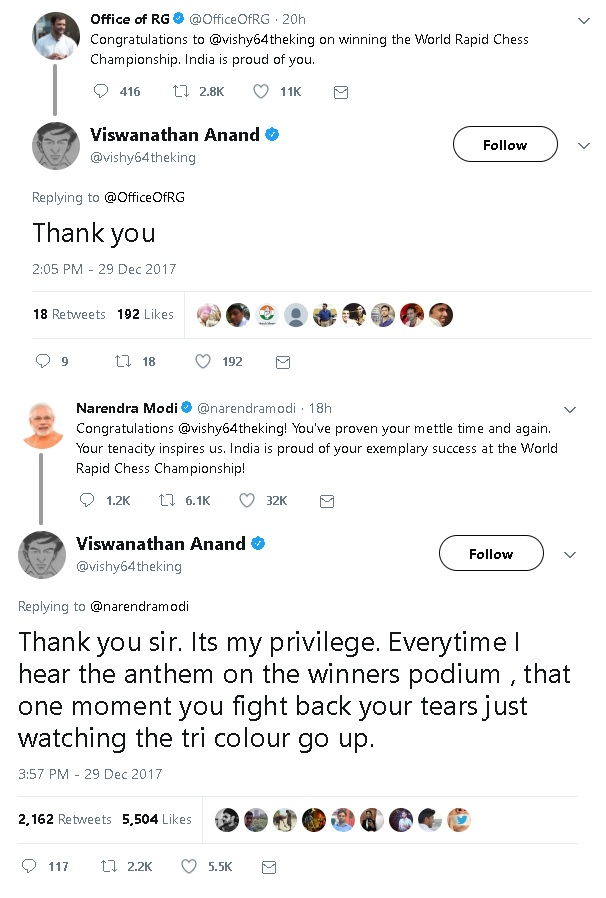Screen dimensions: 606x898
Task: Show the 5,504 Likes list
Action: [x=156, y=819]
